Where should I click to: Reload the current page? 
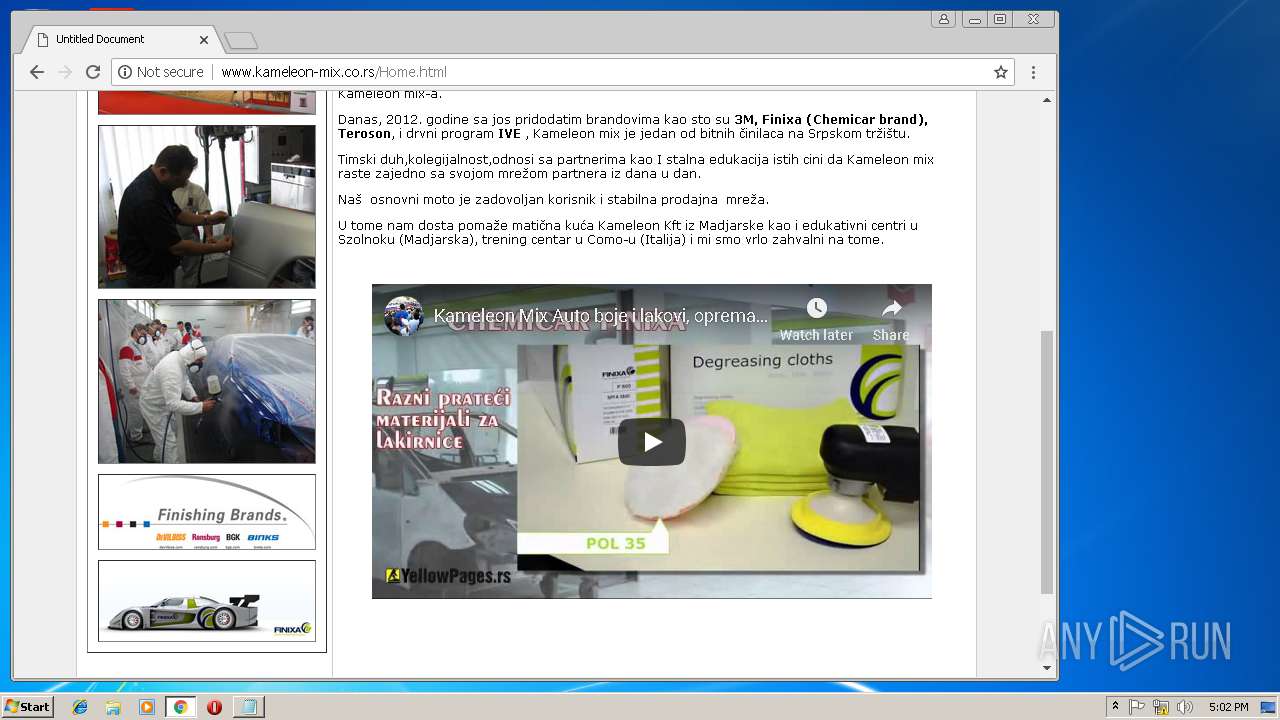[93, 72]
